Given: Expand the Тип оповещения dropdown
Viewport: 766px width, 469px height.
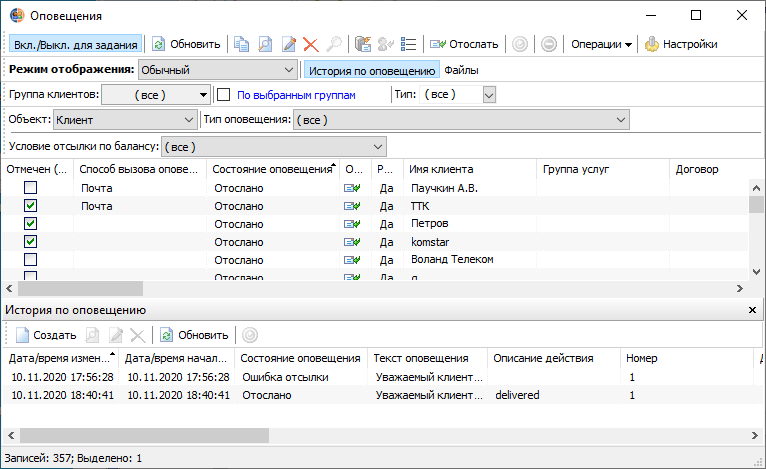Looking at the screenshot, I should pyautogui.click(x=461, y=120).
